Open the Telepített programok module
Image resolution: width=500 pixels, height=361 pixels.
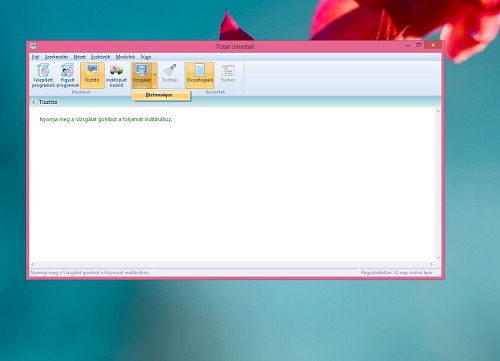43,75
